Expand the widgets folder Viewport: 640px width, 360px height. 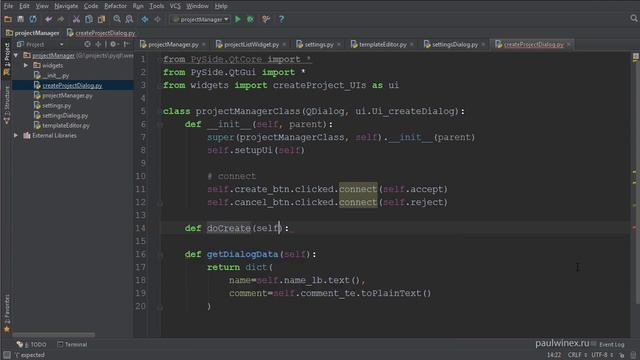pyautogui.click(x=26, y=65)
